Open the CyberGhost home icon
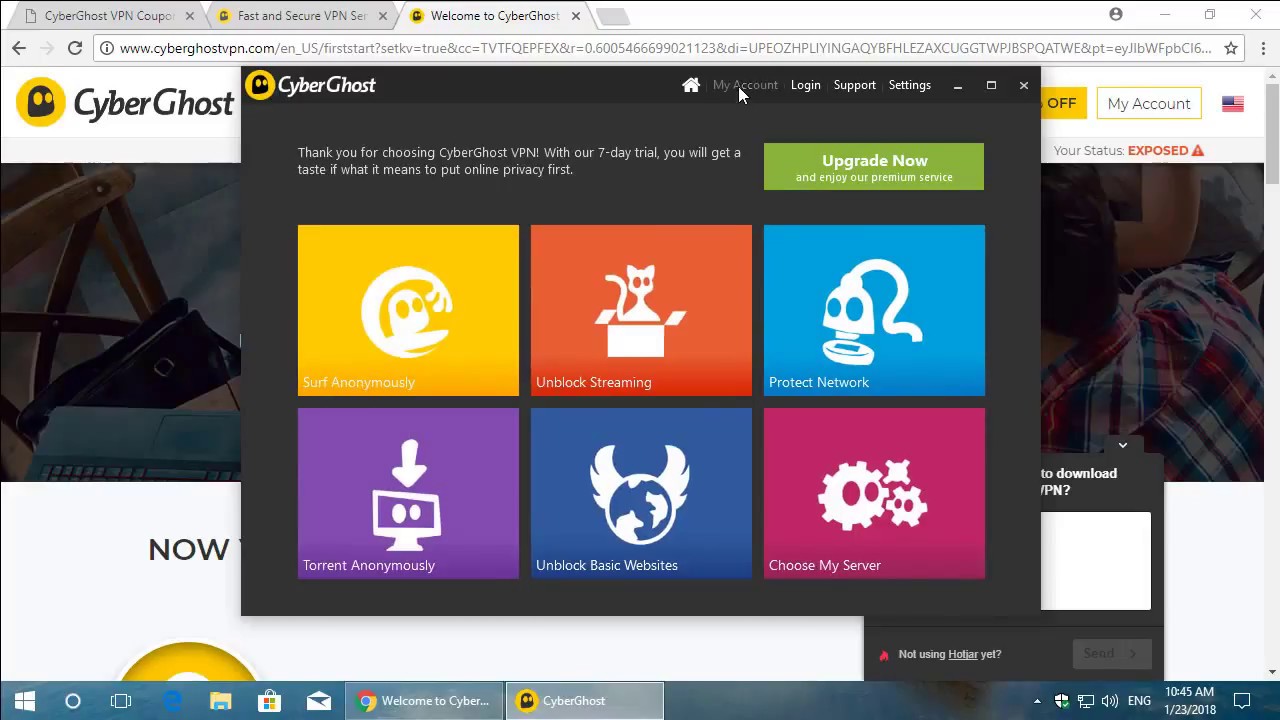Screen dimensions: 1280x720 (x=691, y=85)
